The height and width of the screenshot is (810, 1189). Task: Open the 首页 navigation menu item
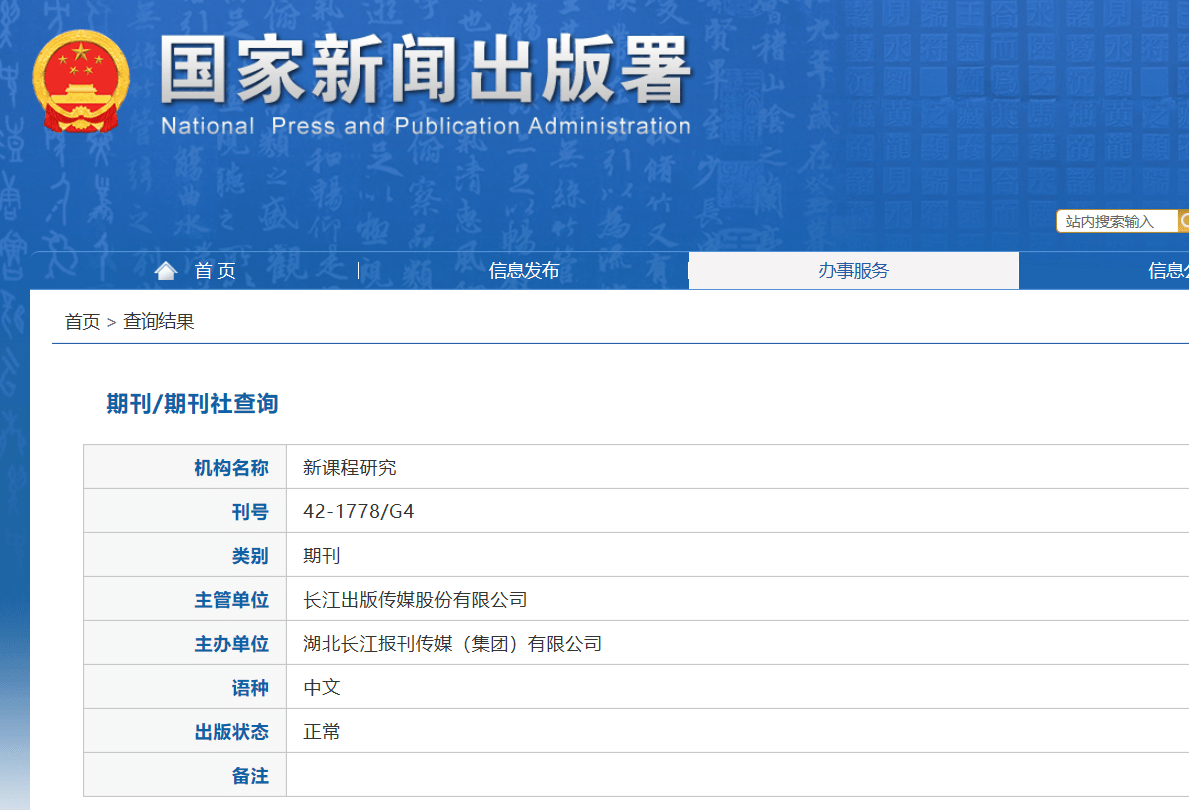215,271
